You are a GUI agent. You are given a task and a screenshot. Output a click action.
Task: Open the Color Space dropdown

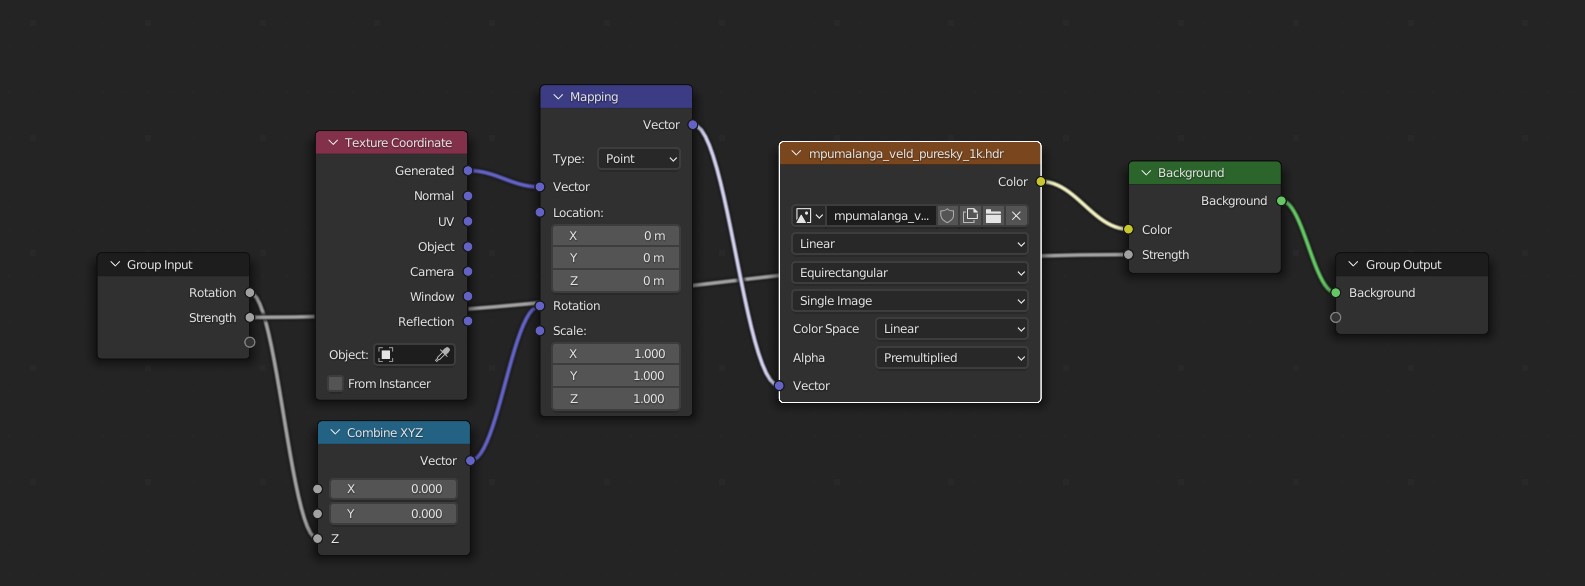(x=951, y=329)
